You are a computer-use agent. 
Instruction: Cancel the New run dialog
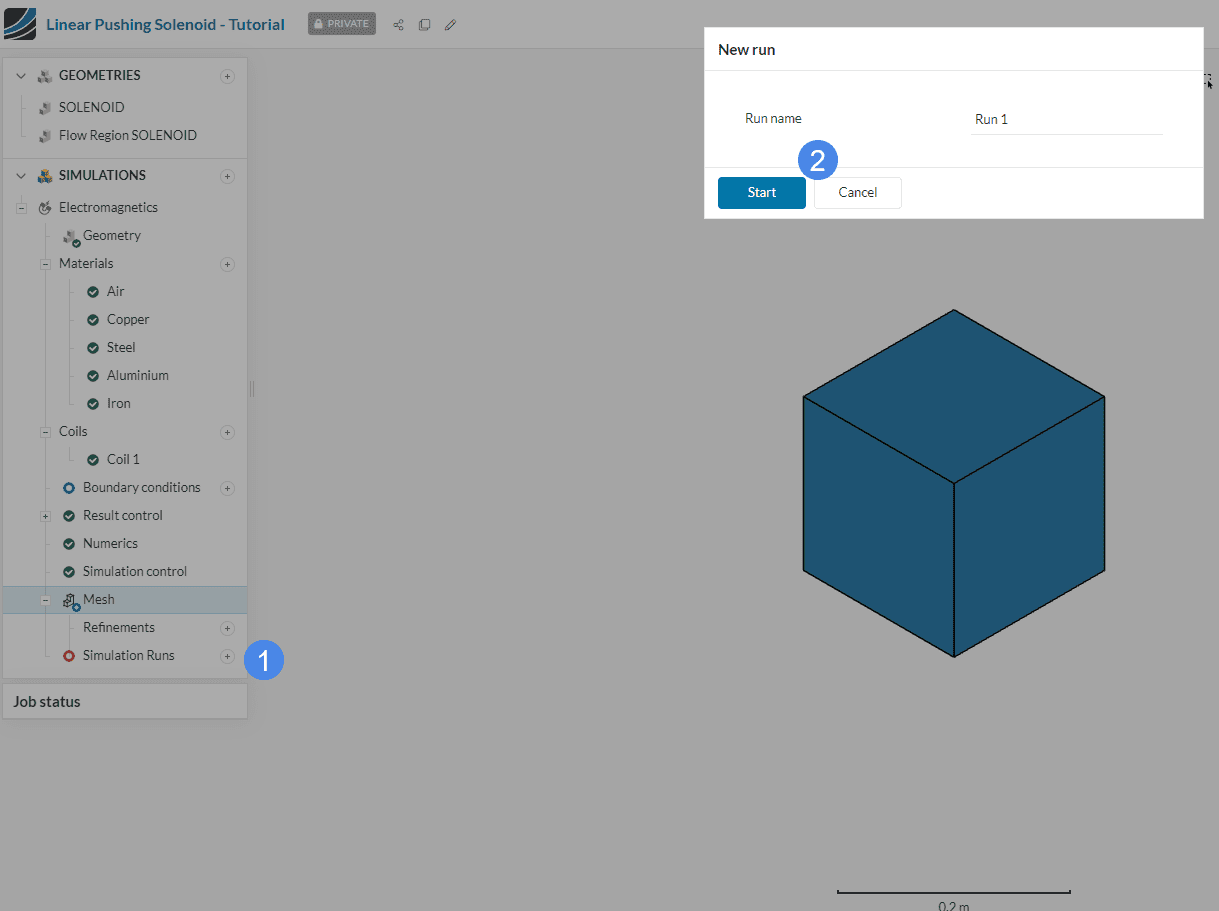pyautogui.click(x=857, y=193)
